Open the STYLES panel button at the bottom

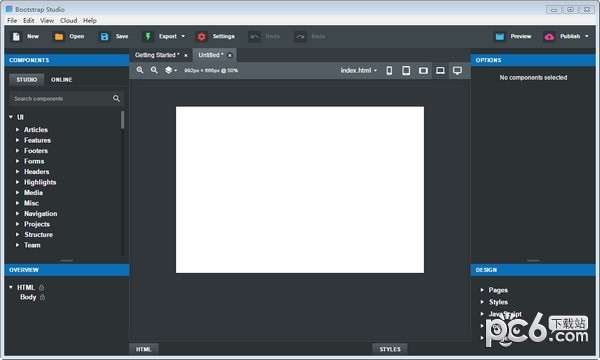(x=390, y=349)
